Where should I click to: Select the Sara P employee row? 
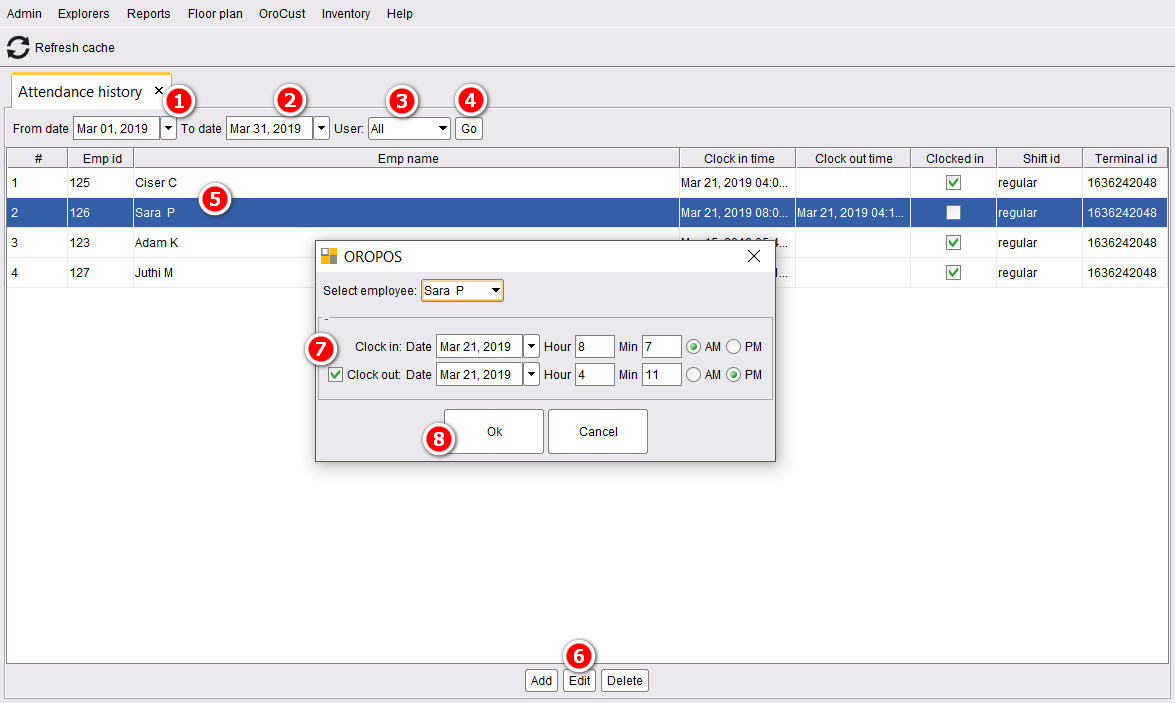tap(587, 213)
